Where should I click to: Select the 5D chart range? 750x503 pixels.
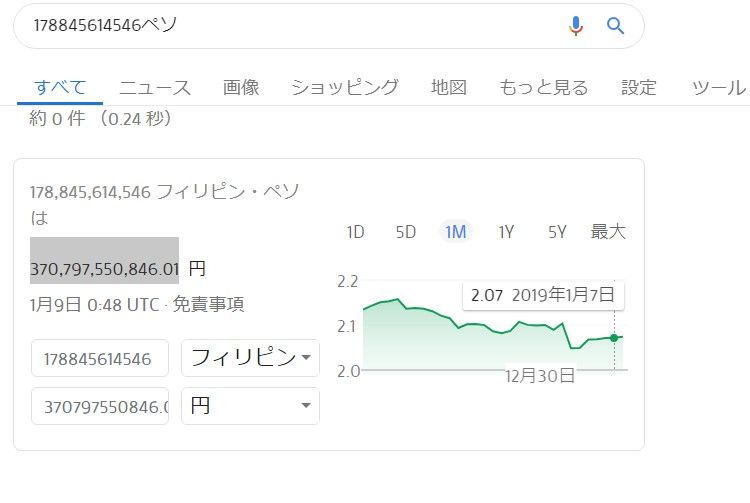[405, 232]
